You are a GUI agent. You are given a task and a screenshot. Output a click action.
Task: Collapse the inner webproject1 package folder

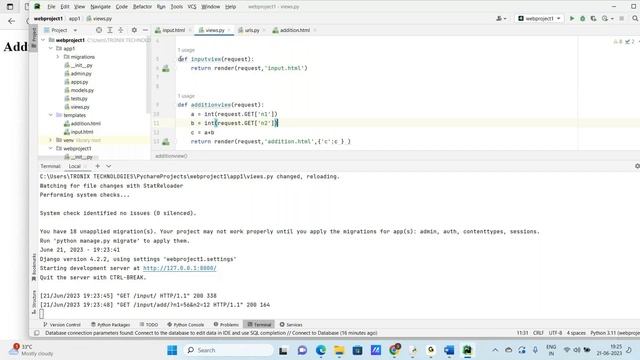[x=51, y=149]
